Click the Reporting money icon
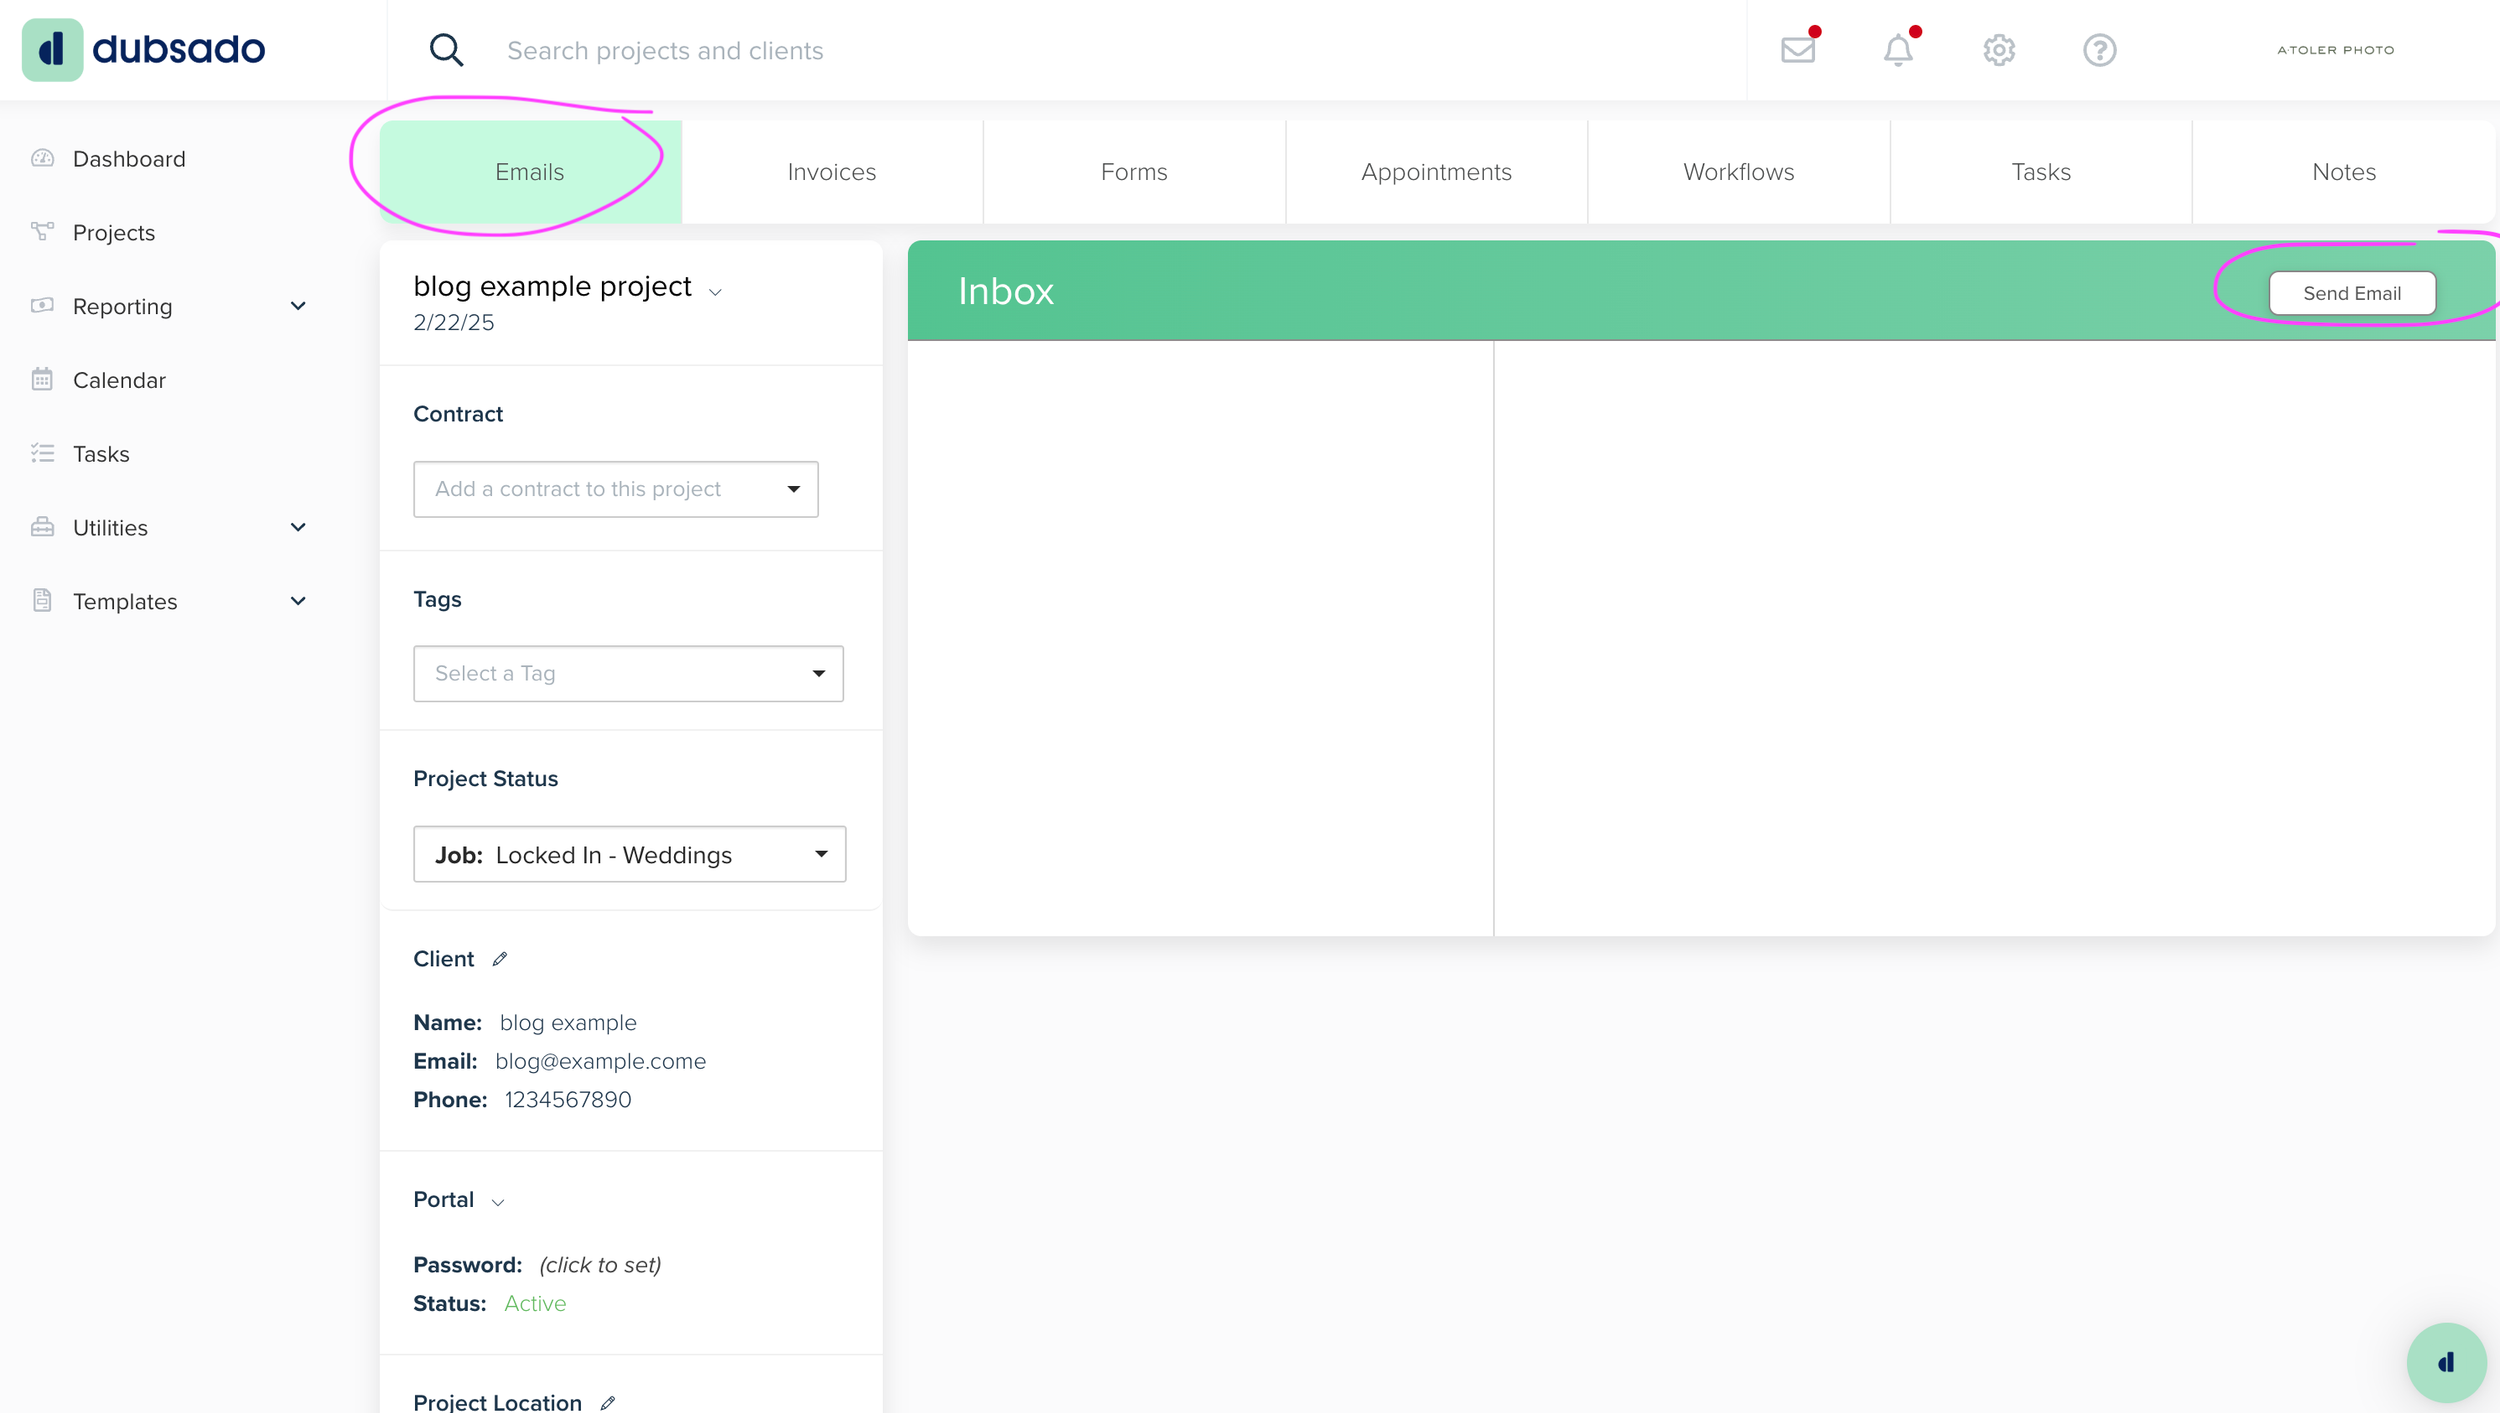The height and width of the screenshot is (1413, 2500). tap(42, 305)
